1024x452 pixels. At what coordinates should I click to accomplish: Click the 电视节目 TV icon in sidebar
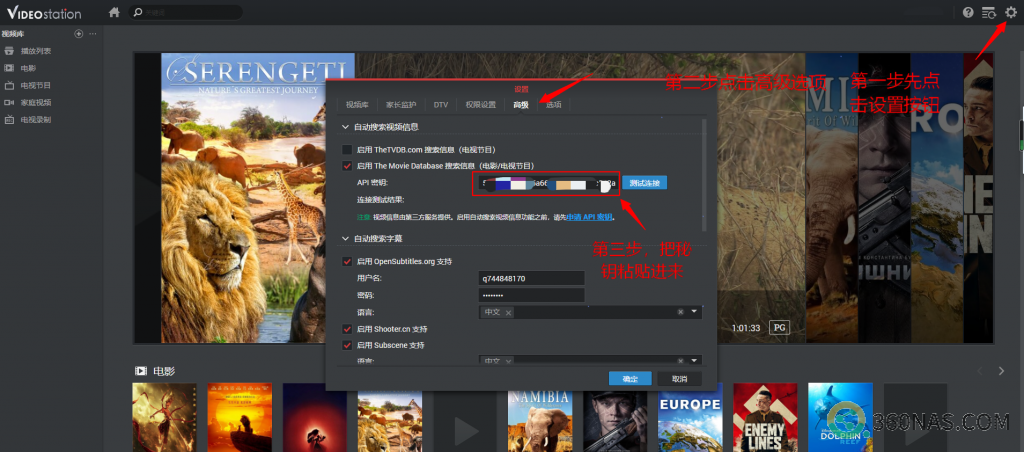(9, 85)
